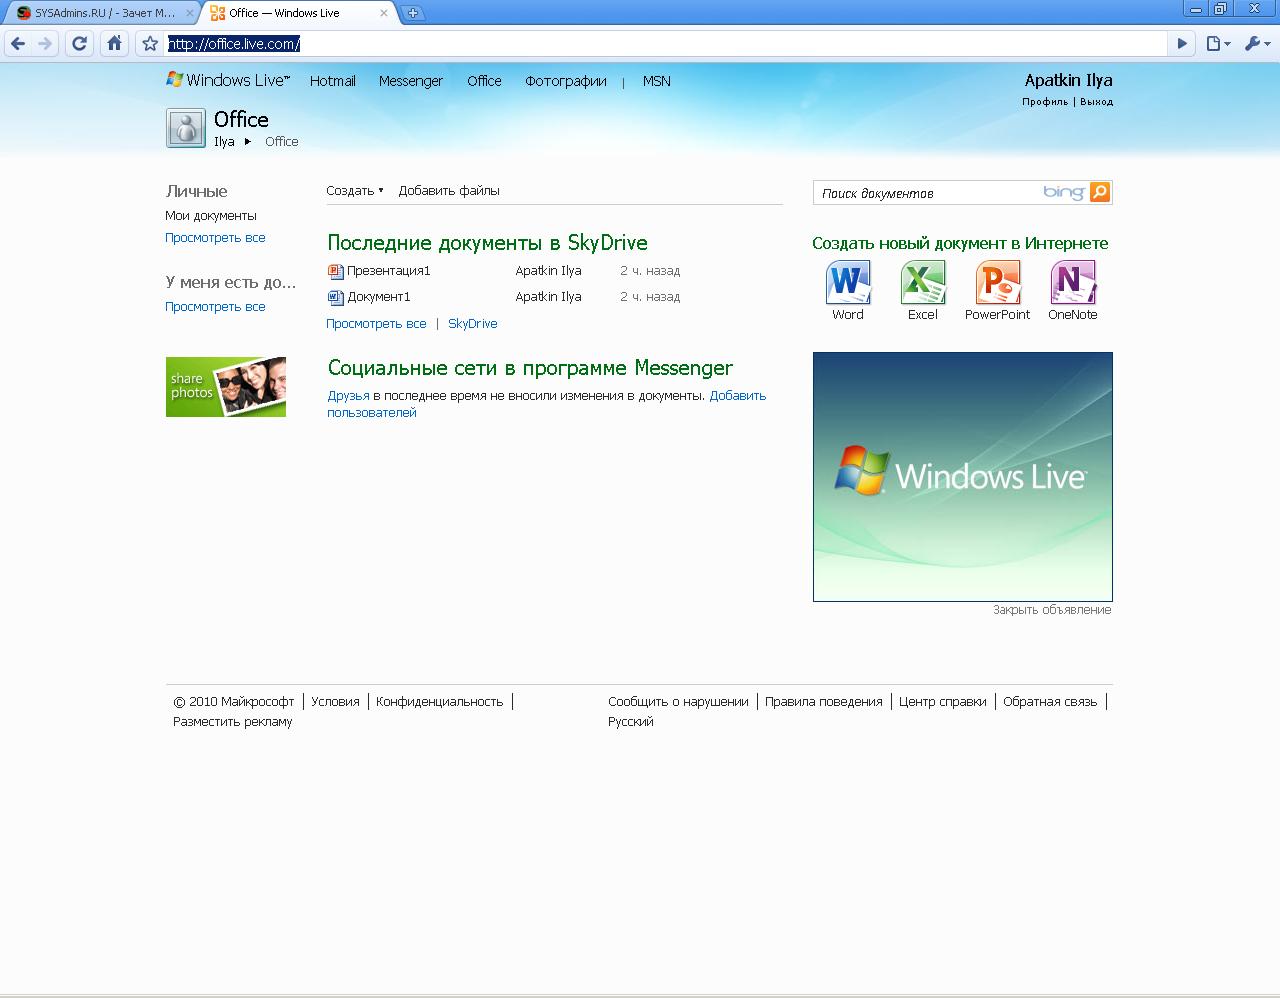Click the Apatkin Ilya account name
The height and width of the screenshot is (998, 1280).
pyautogui.click(x=1068, y=80)
